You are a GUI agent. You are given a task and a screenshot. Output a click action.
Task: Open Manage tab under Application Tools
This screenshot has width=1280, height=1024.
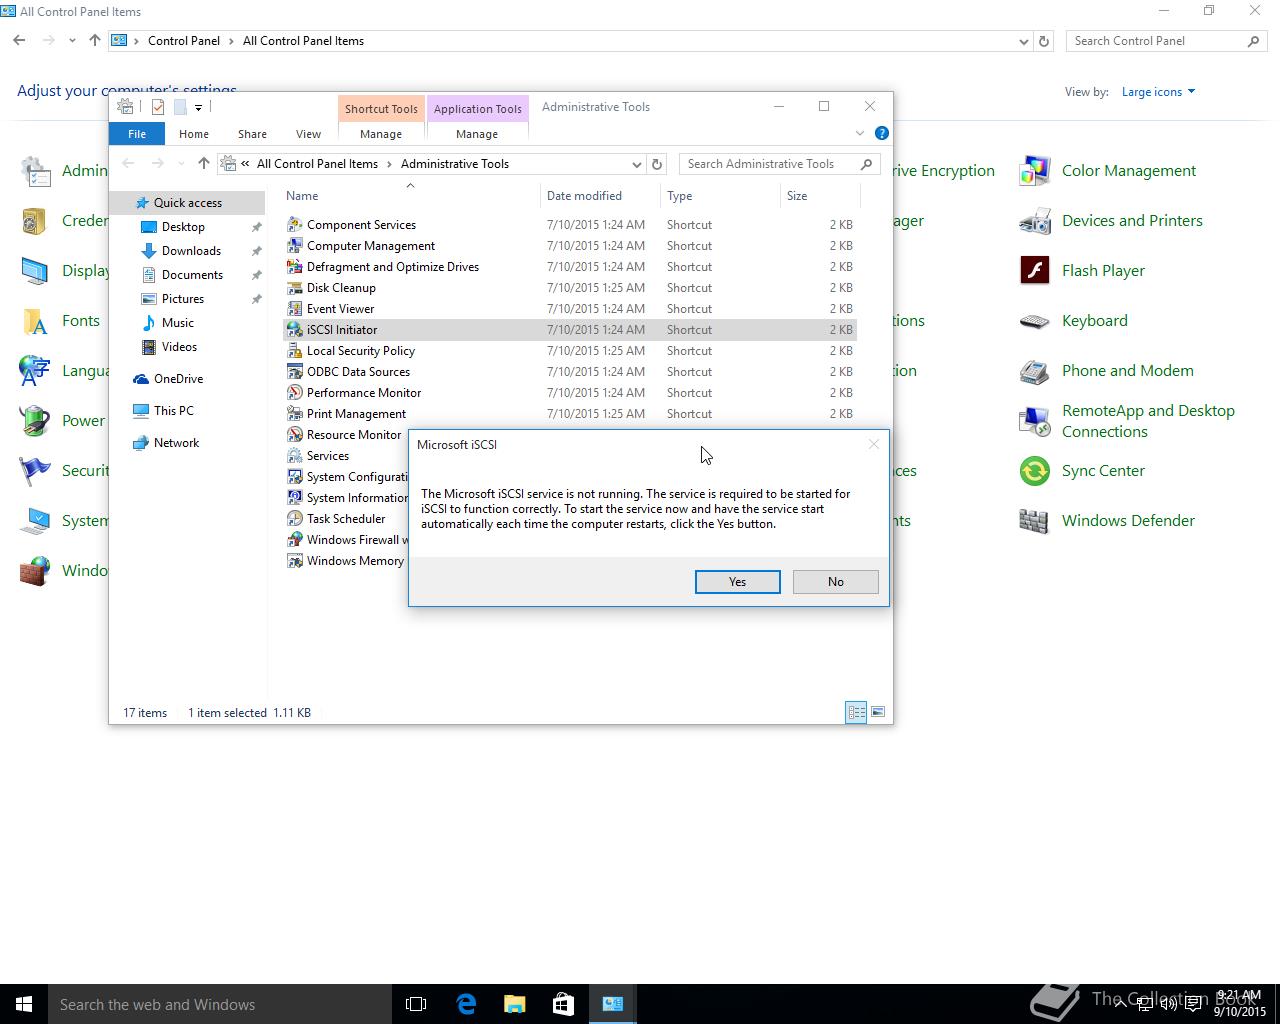477,134
